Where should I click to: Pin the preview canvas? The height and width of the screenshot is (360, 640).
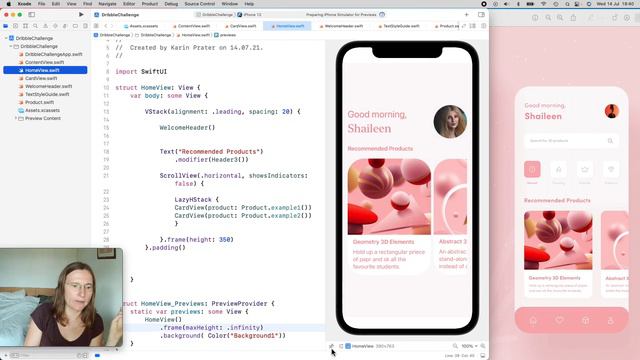[x=331, y=346]
